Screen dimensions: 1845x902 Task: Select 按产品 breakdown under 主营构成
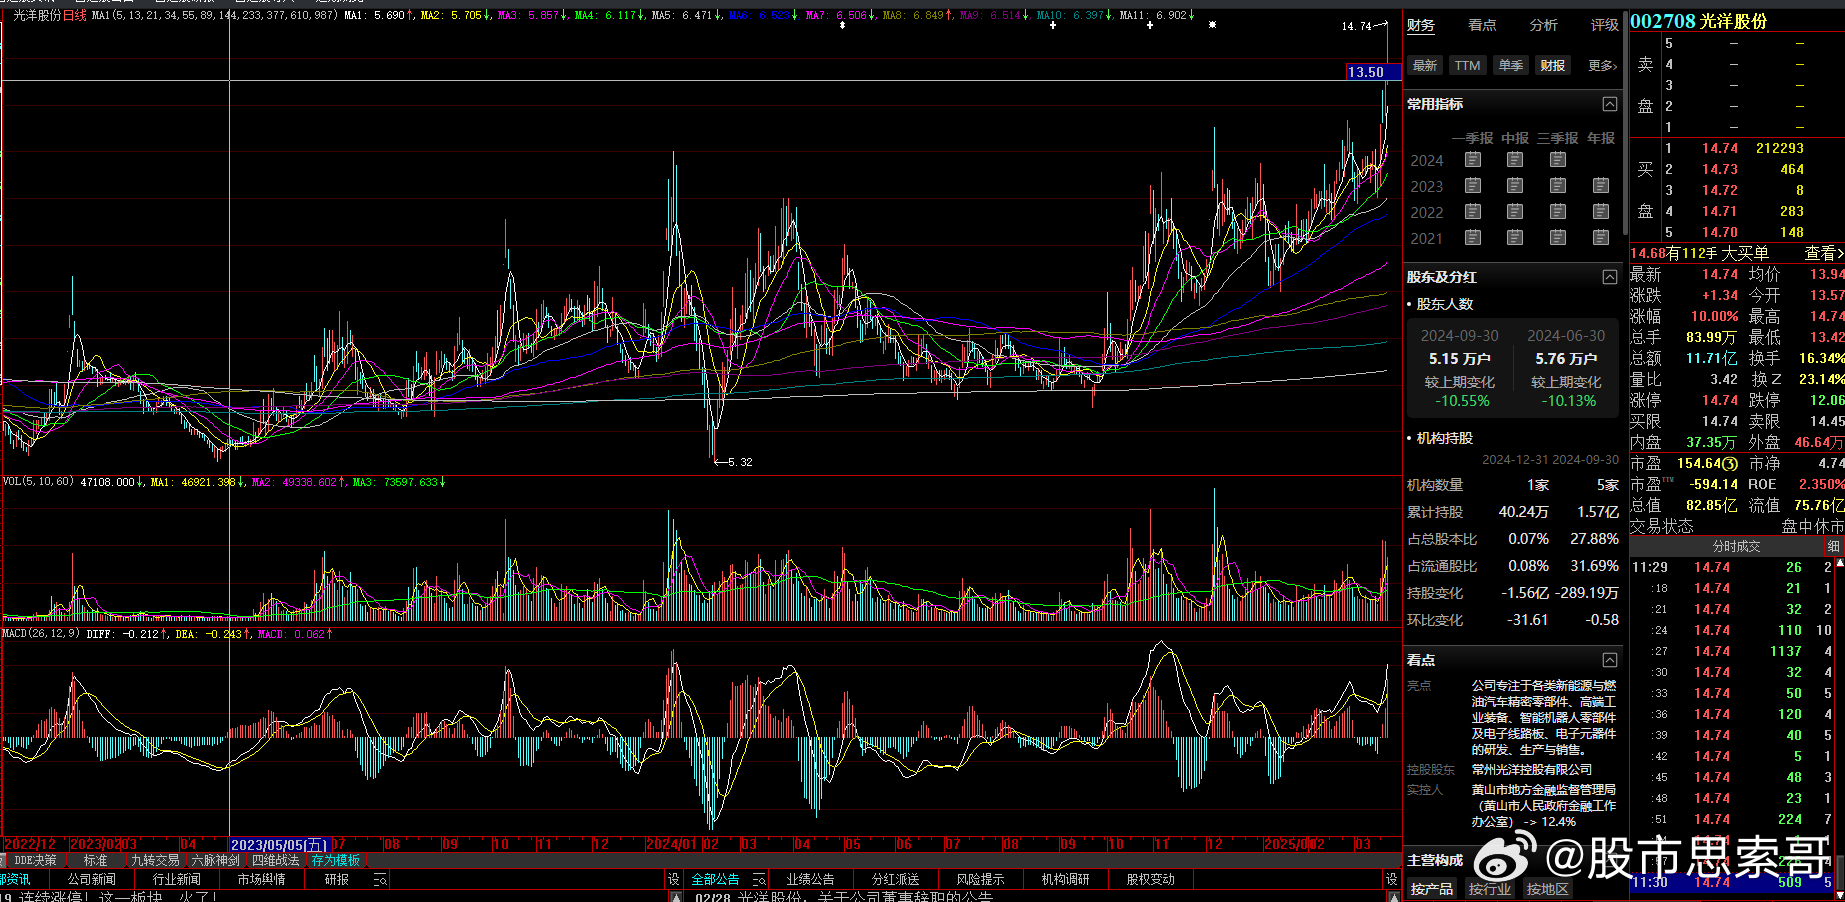[1432, 889]
